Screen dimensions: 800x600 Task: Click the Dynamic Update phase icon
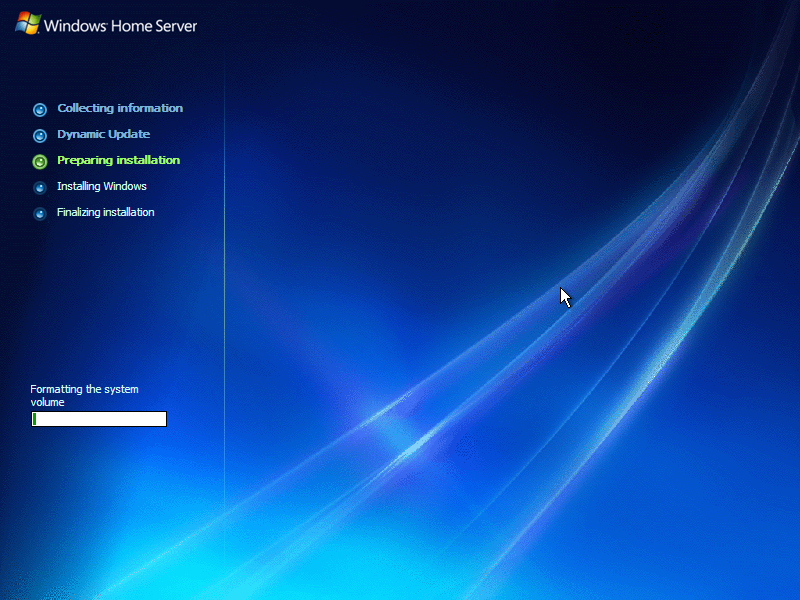point(40,135)
